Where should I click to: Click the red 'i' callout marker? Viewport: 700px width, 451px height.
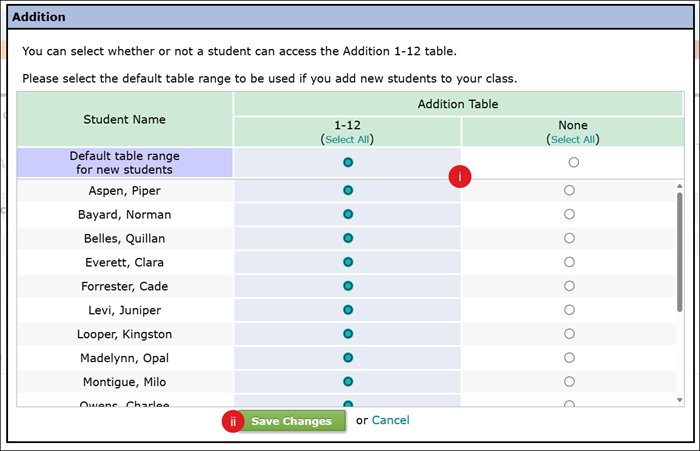(x=460, y=176)
